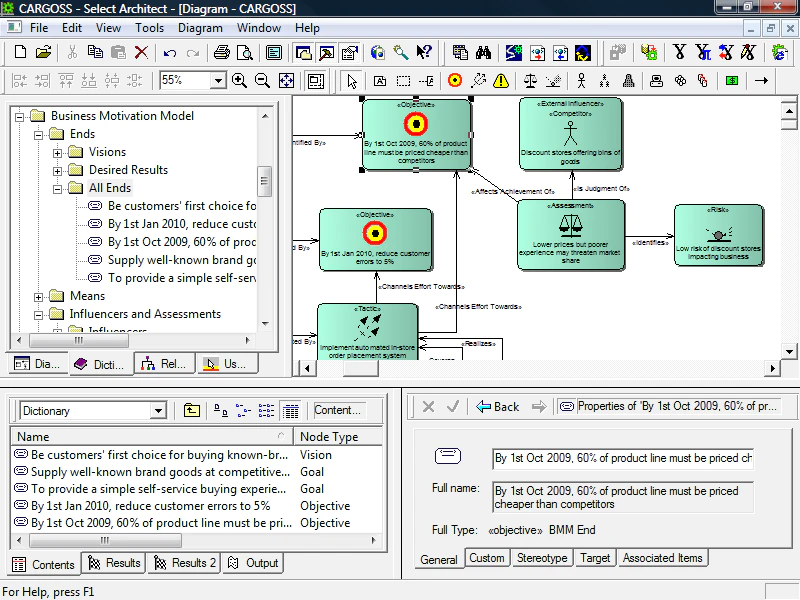
Task: Expand the Visions folder
Action: pyautogui.click(x=57, y=153)
